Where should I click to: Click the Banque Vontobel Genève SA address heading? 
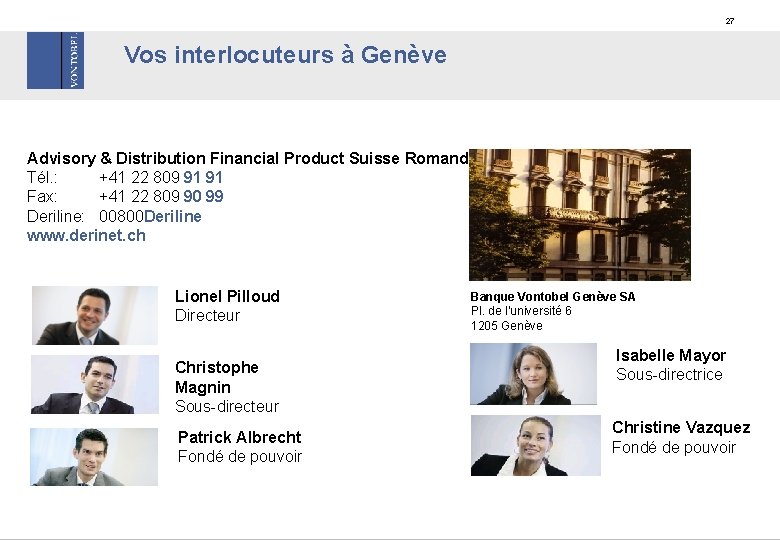click(553, 297)
